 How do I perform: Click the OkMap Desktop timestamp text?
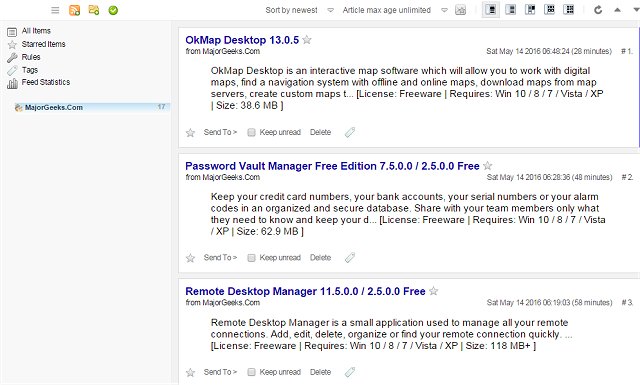pyautogui.click(x=549, y=51)
